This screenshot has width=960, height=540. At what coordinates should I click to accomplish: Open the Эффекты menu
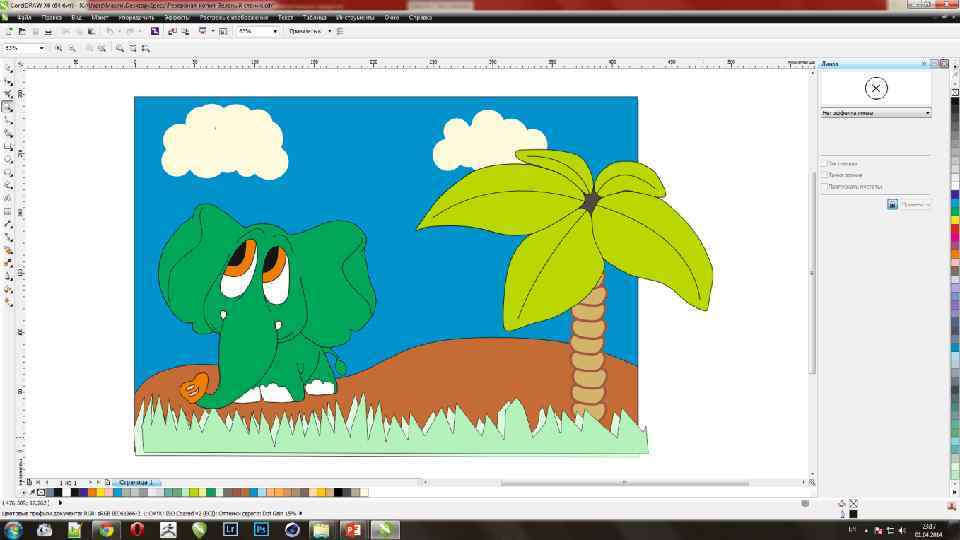(177, 17)
